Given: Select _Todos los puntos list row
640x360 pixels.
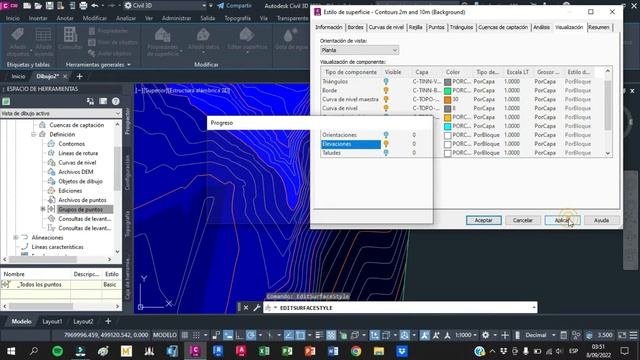Looking at the screenshot, I should pos(61,284).
